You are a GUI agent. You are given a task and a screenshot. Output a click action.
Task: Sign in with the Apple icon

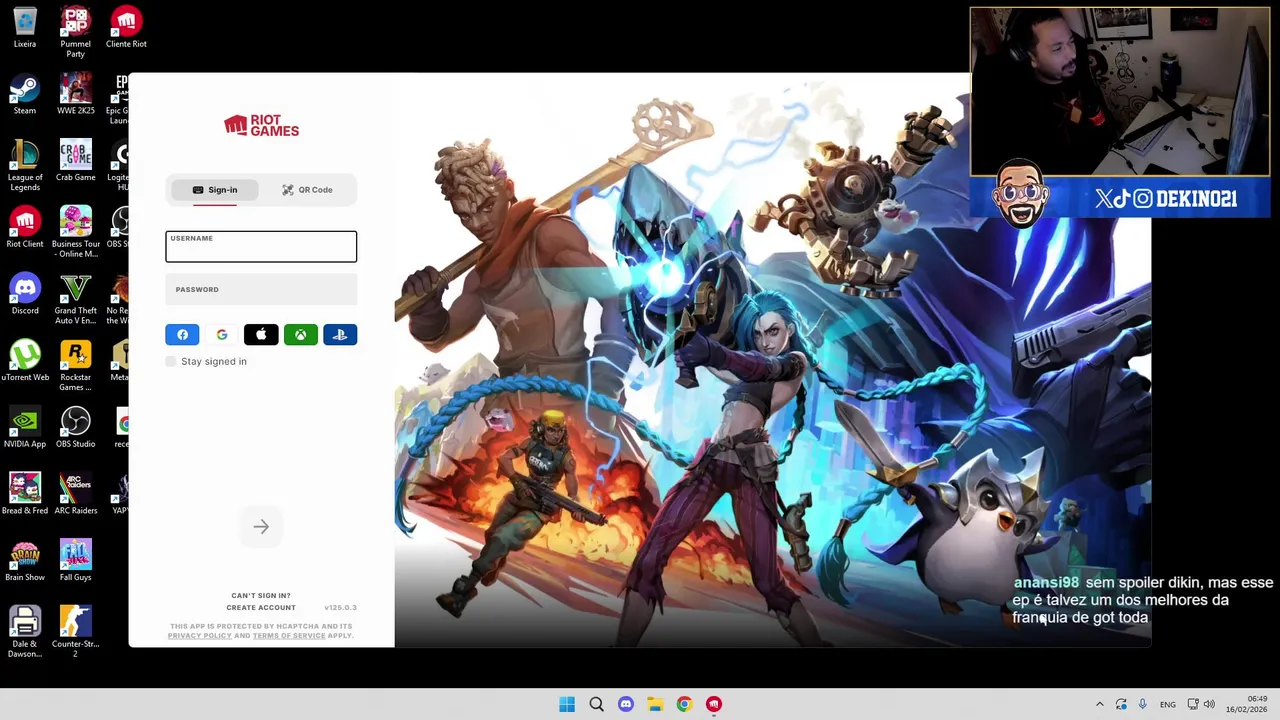[x=261, y=335]
